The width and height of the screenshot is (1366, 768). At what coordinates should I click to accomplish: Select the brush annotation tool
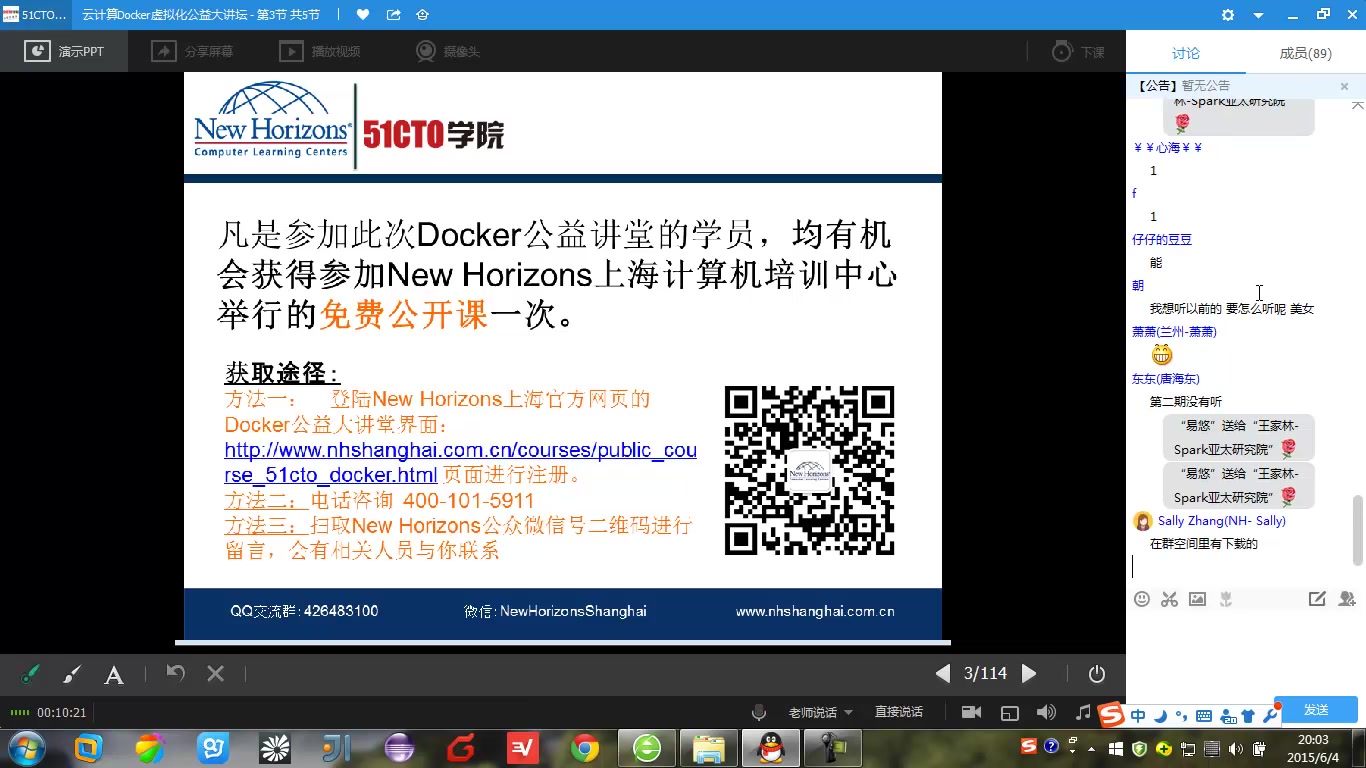(x=71, y=674)
